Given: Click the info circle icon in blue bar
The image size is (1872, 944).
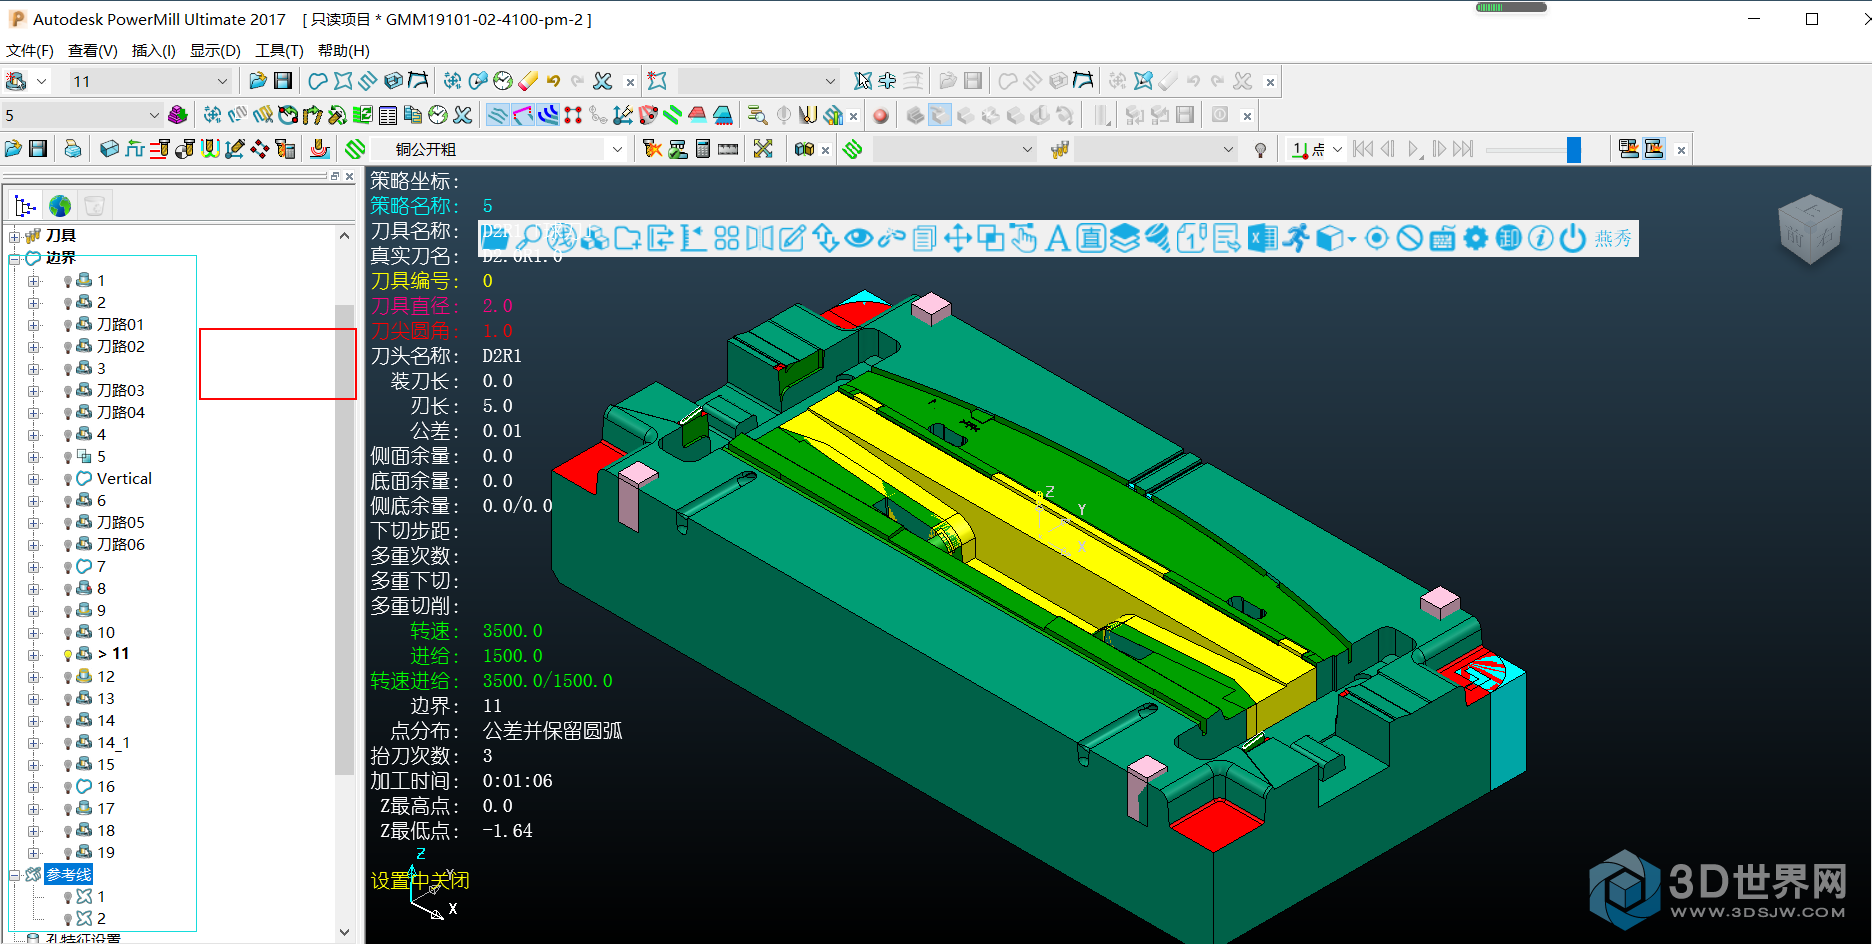Looking at the screenshot, I should coord(1541,238).
